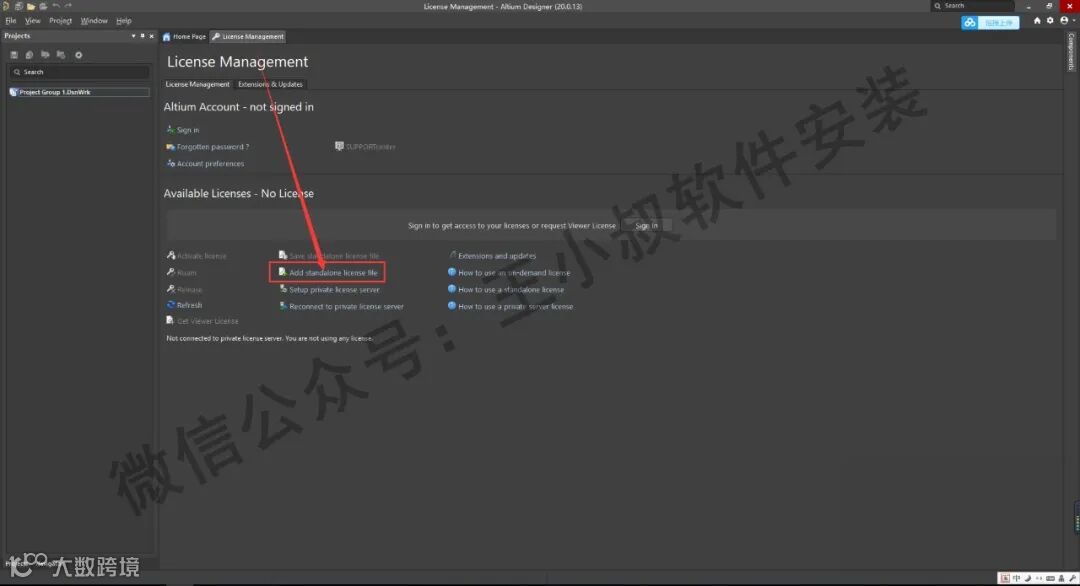Viewport: 1080px width, 586px height.
Task: Click the Projects panel search field
Action: (x=79, y=72)
